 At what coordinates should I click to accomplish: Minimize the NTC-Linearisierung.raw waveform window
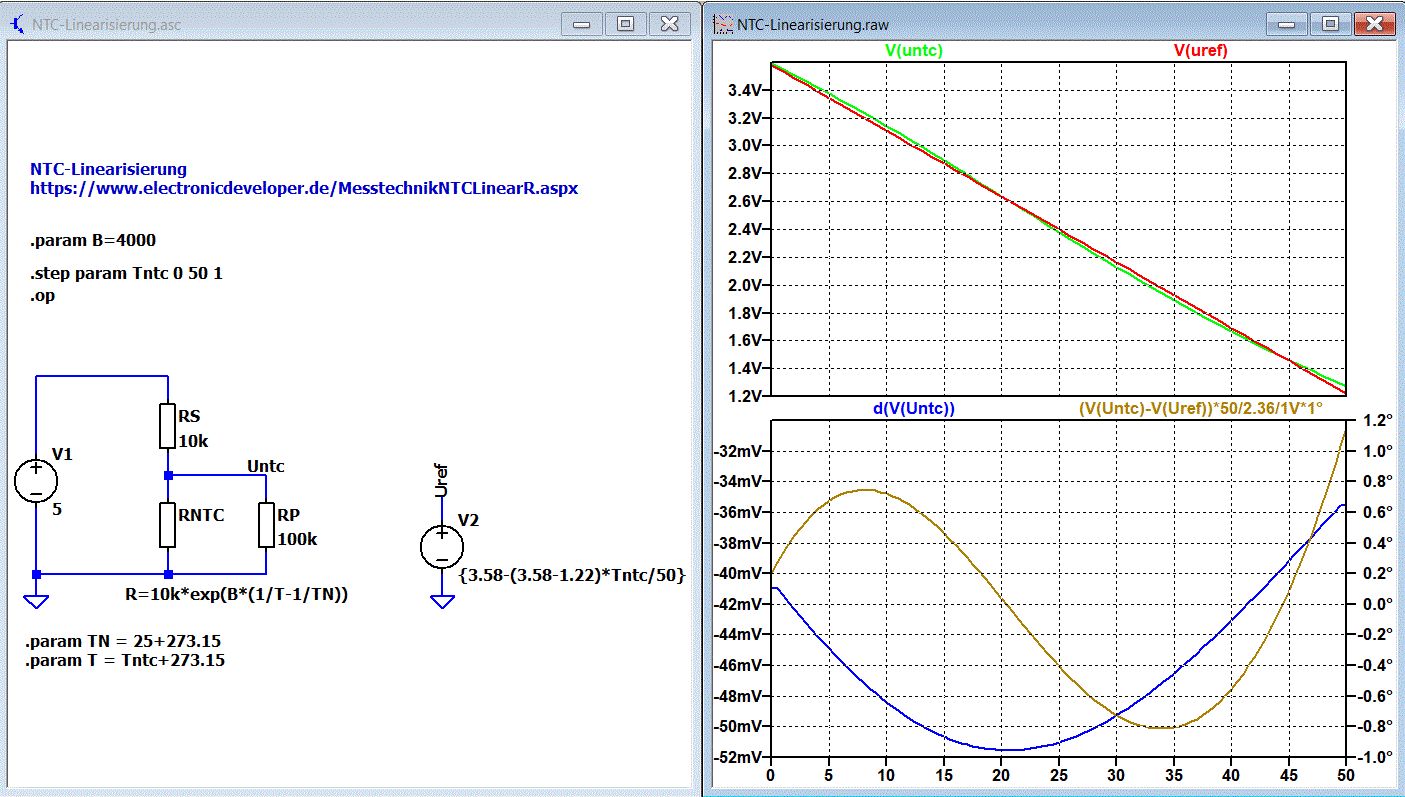(1287, 24)
